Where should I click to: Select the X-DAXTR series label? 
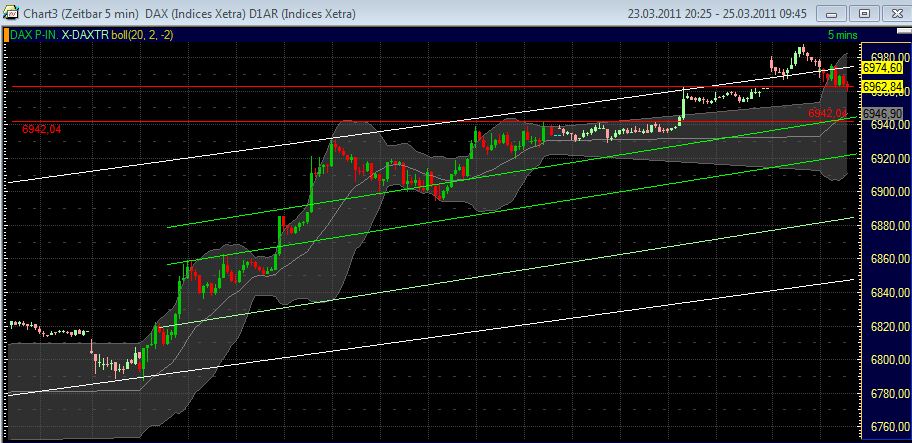pyautogui.click(x=84, y=35)
